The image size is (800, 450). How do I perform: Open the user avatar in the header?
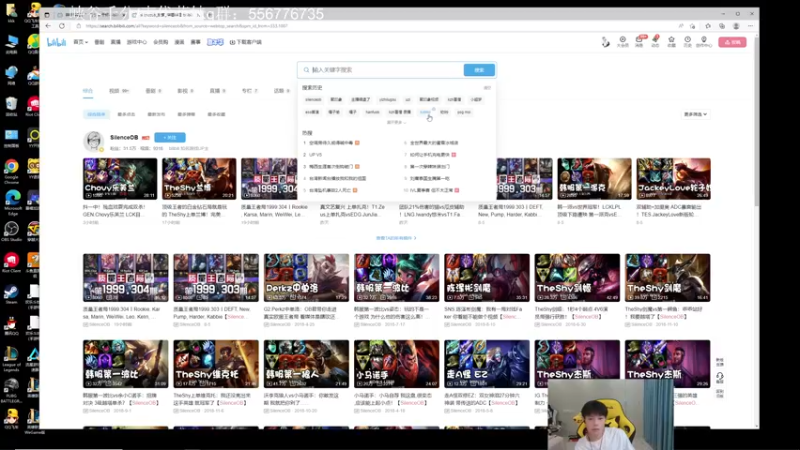click(605, 42)
